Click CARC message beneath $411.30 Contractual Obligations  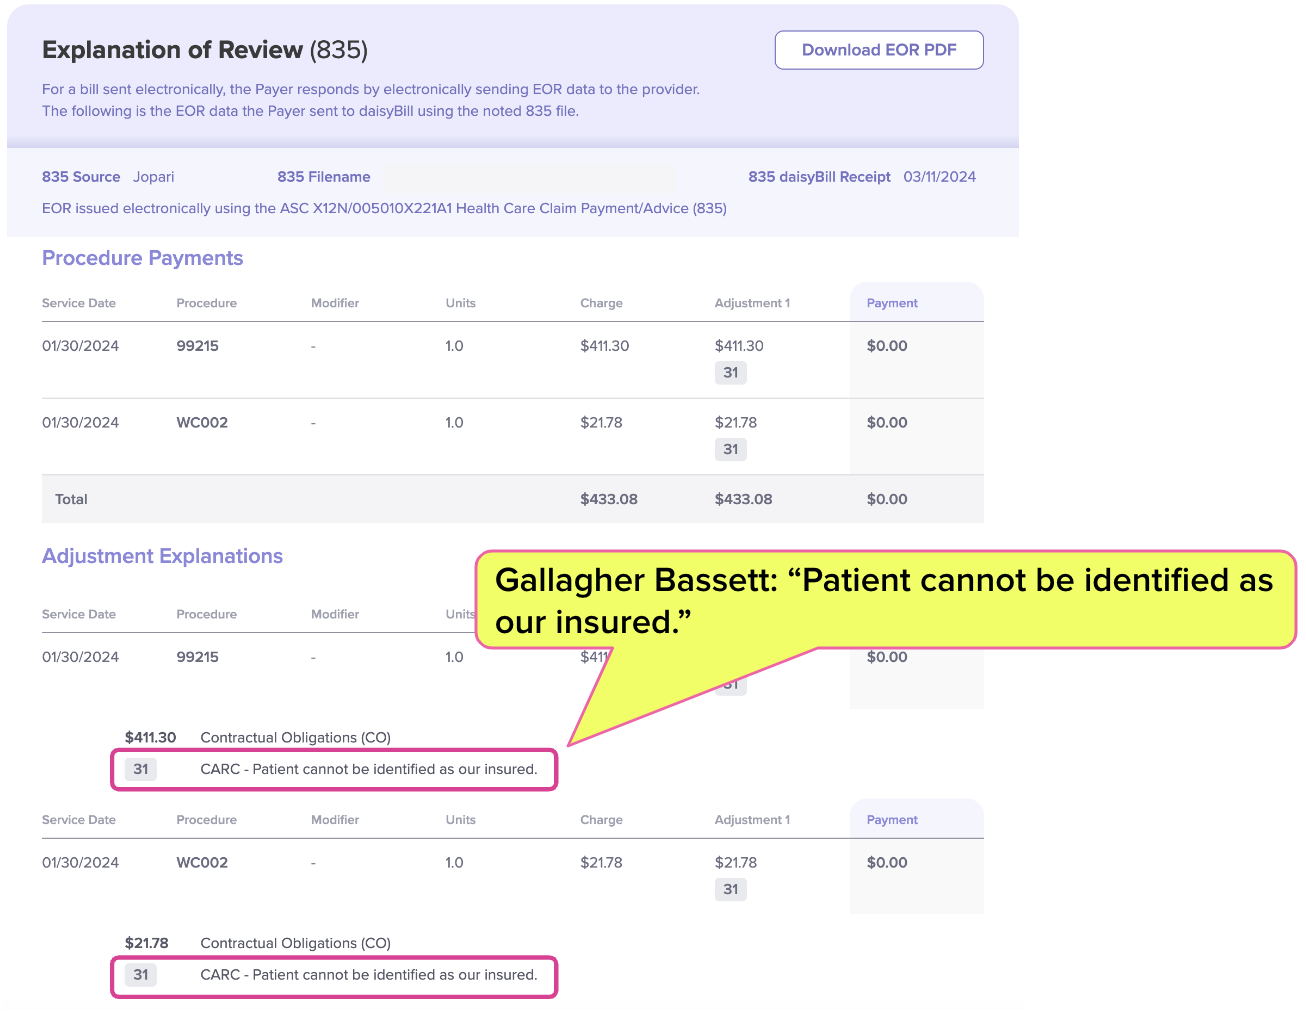[369, 770]
